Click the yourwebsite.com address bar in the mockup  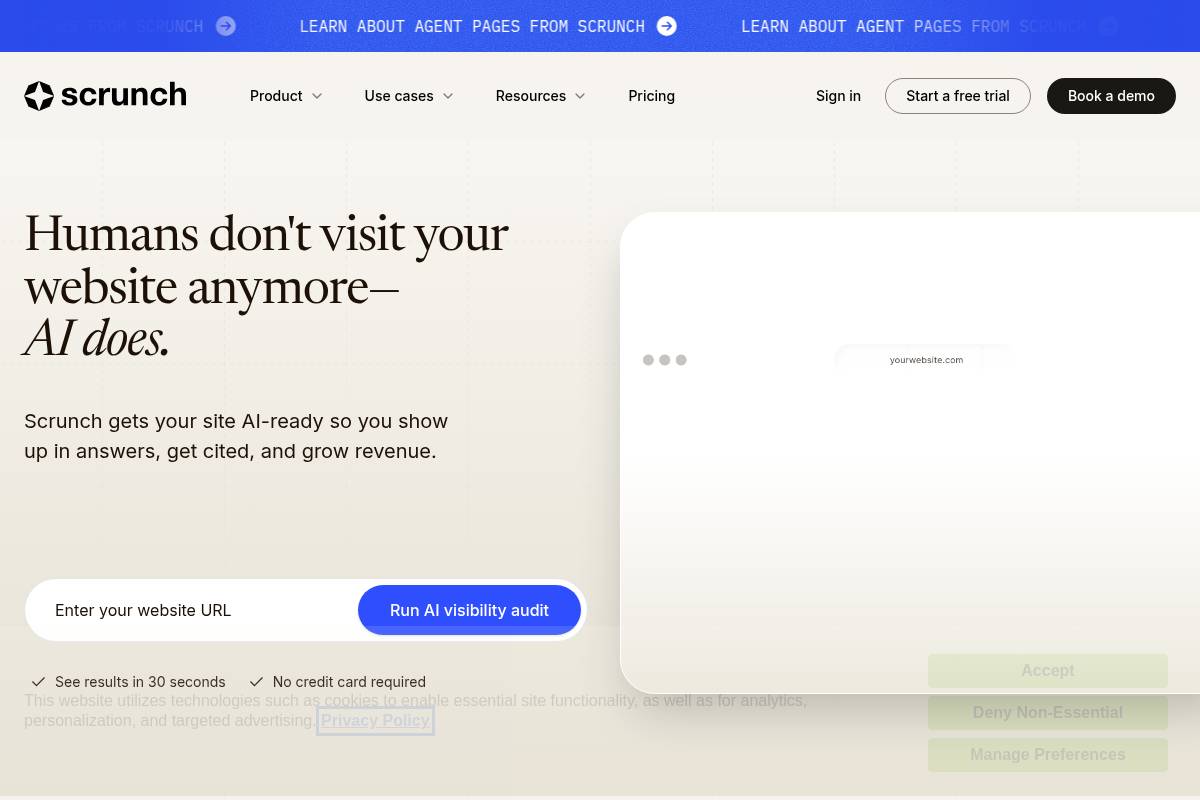click(x=926, y=360)
